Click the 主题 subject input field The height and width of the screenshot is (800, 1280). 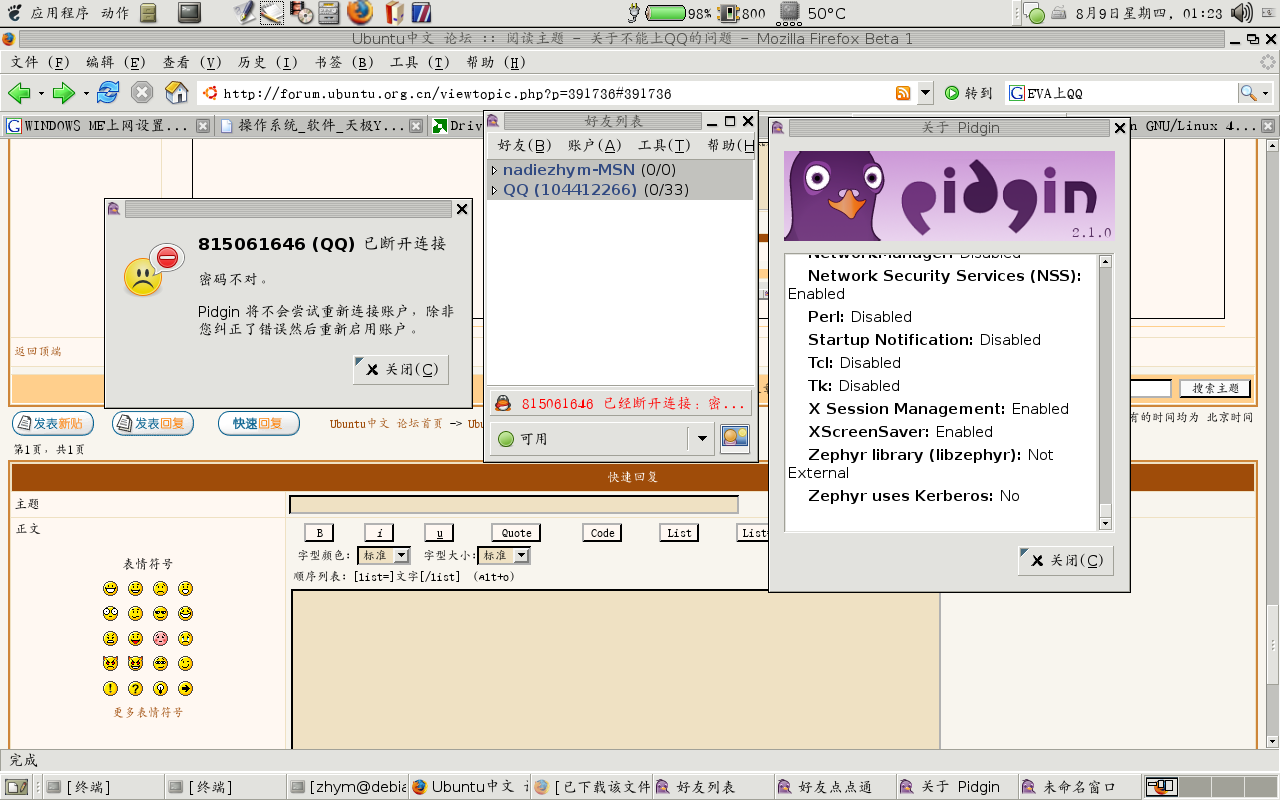click(x=514, y=505)
